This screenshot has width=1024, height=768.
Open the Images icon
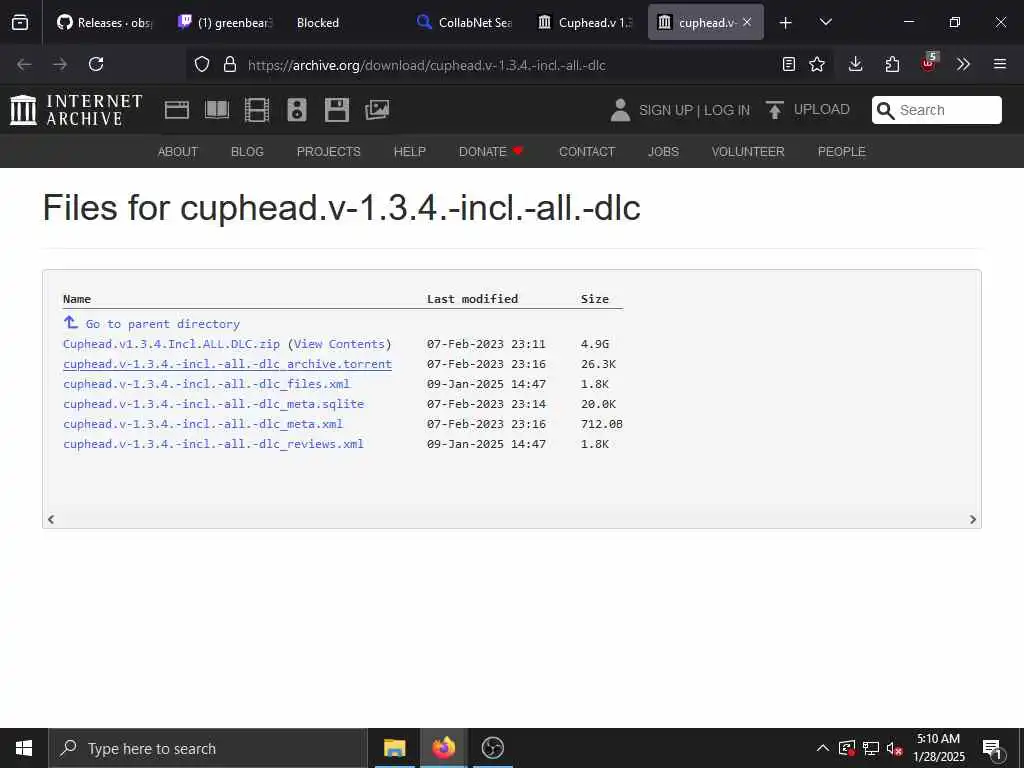click(x=377, y=110)
